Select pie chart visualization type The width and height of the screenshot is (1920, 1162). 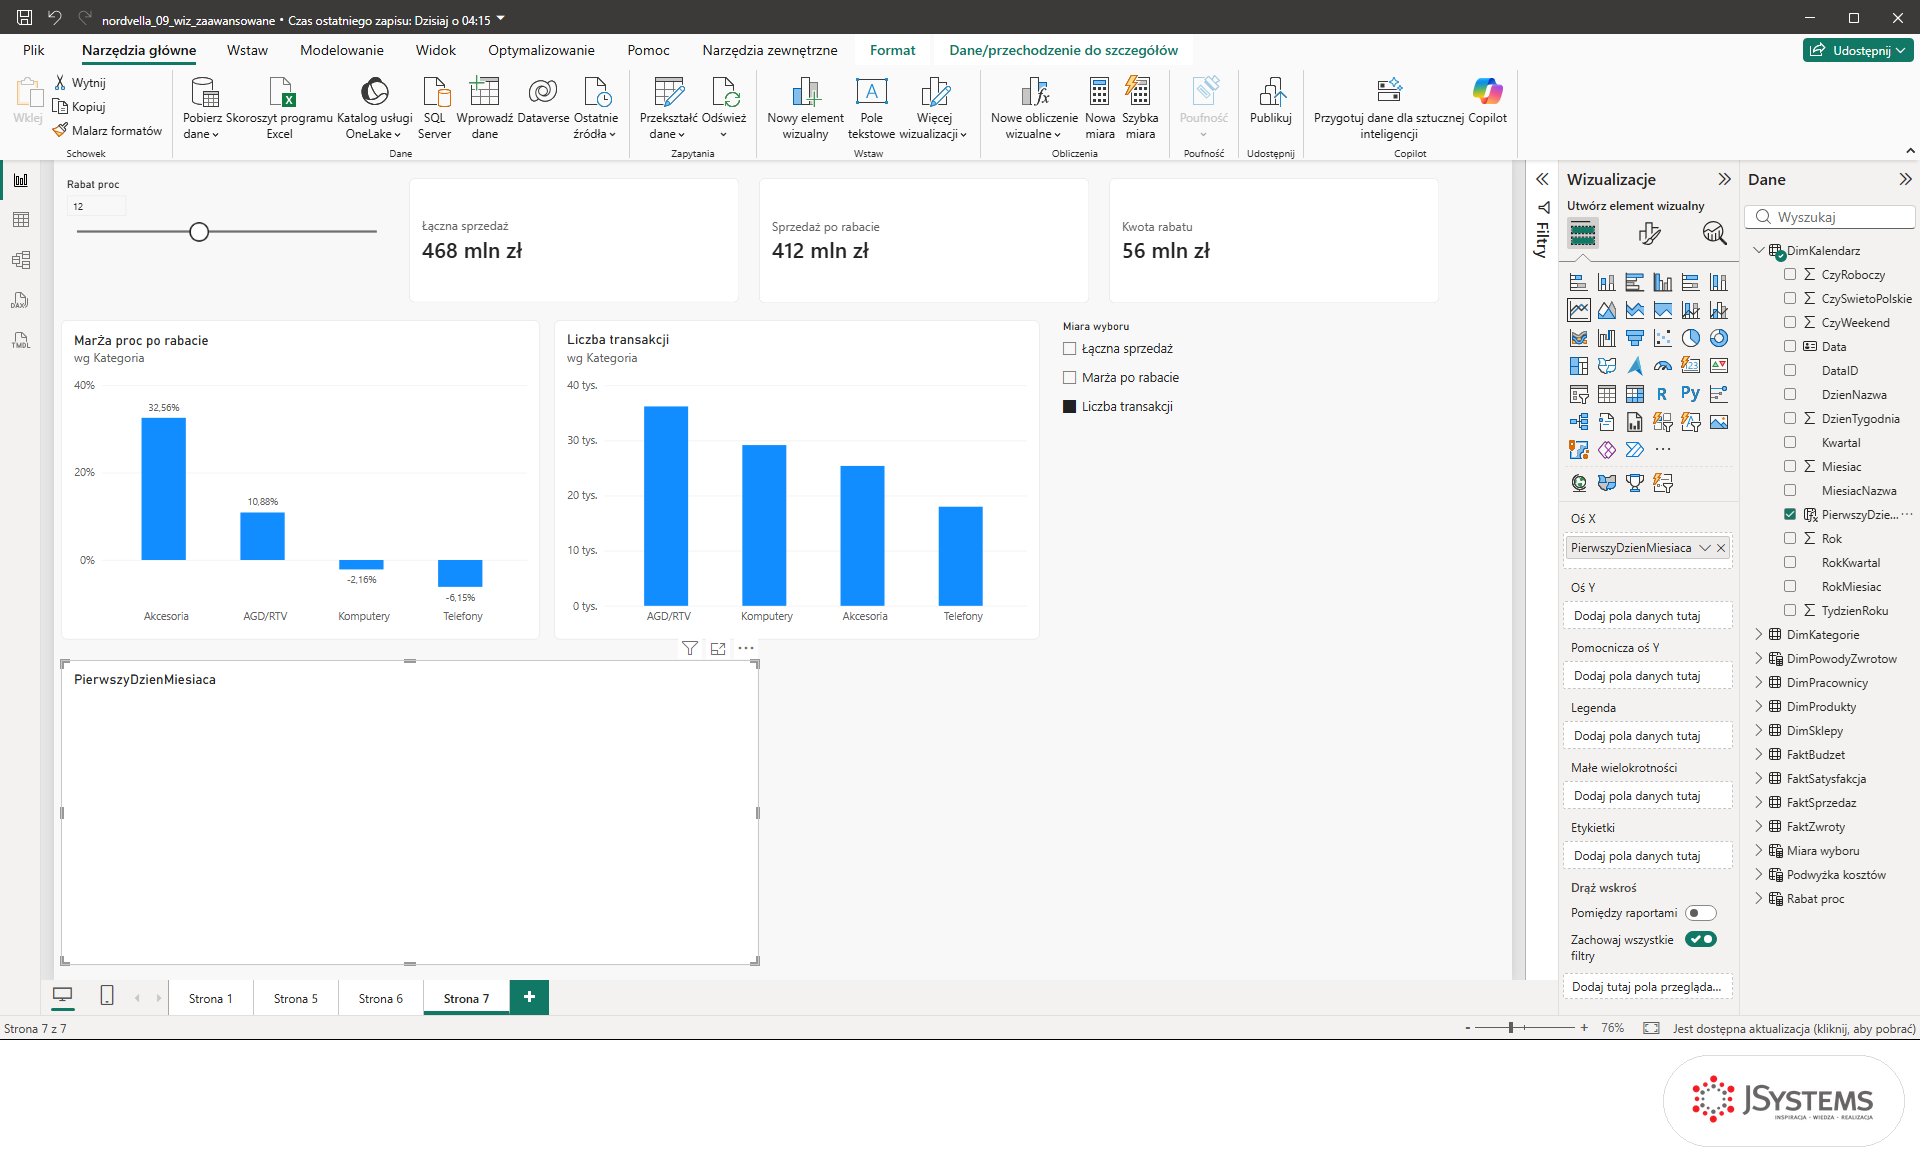click(1690, 338)
